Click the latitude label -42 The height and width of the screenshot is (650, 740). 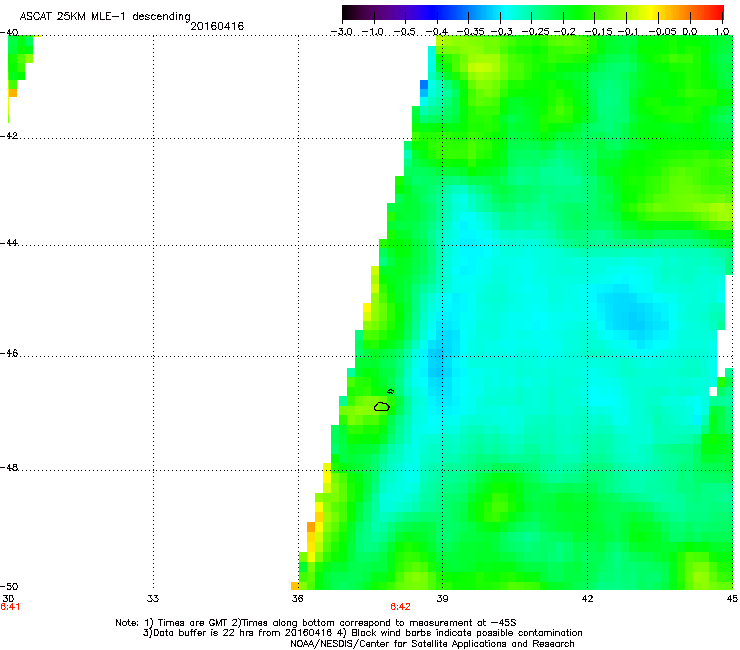9,135
